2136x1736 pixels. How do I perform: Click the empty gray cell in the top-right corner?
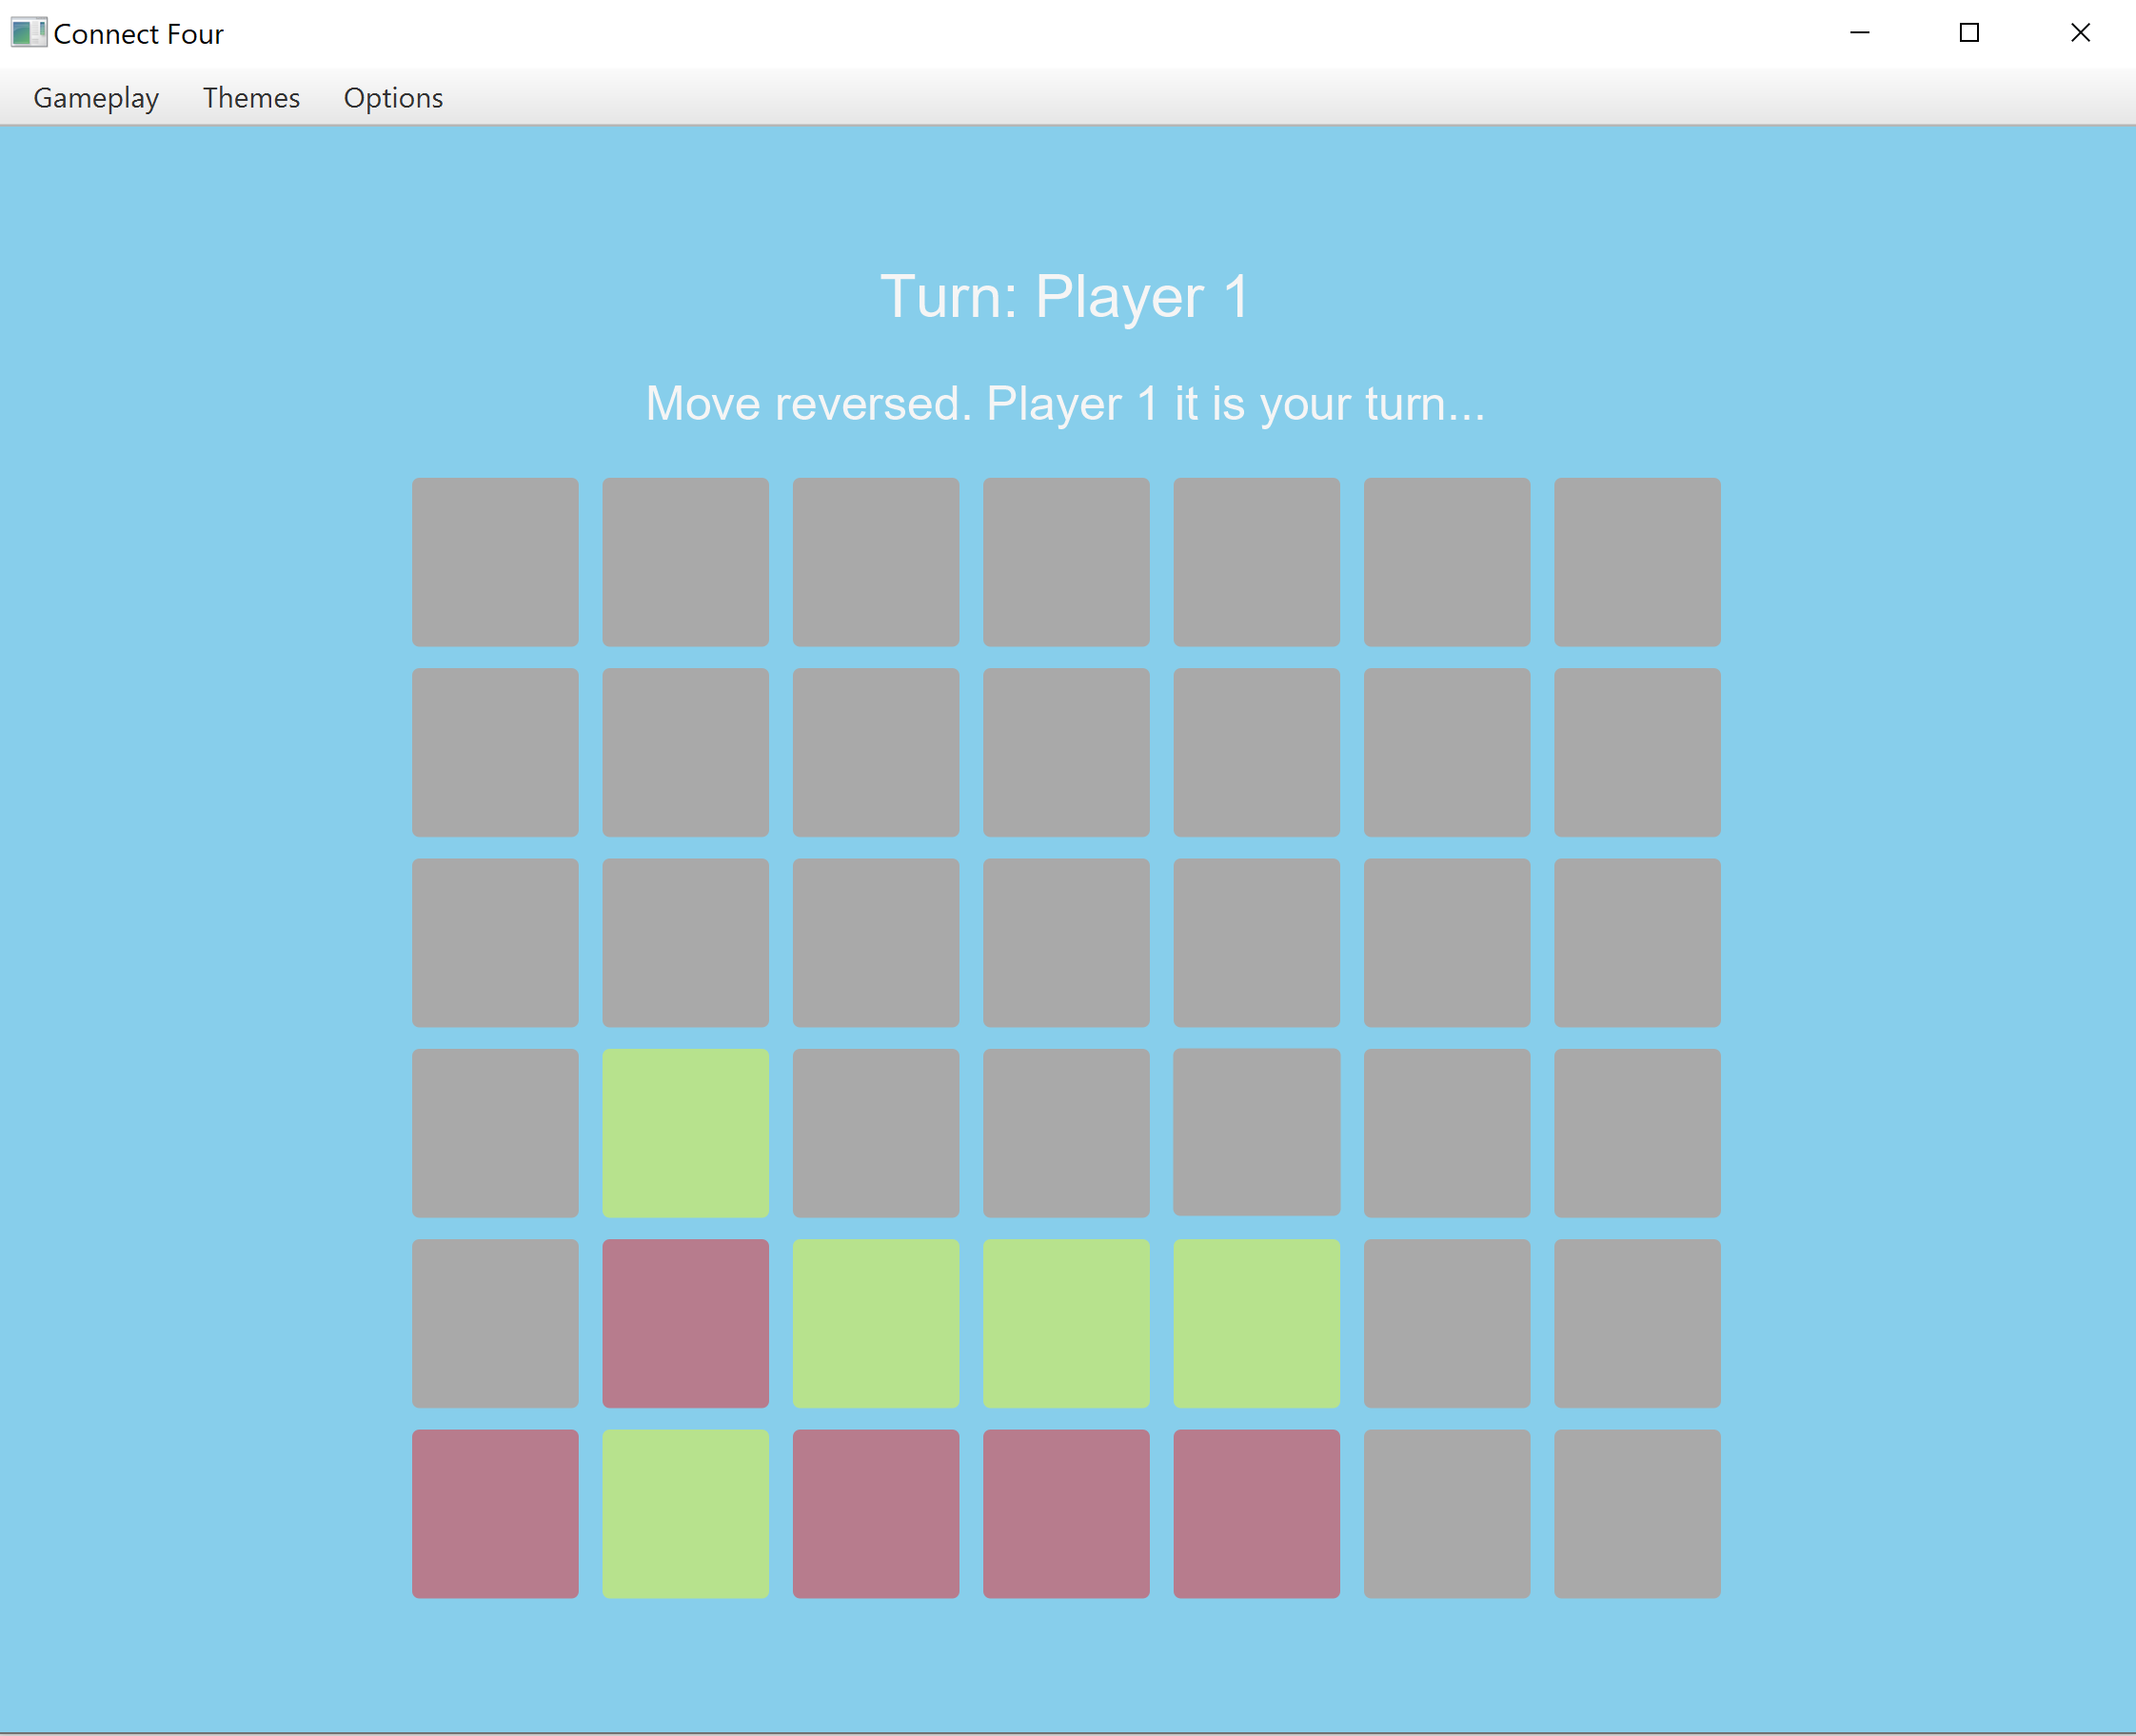click(1637, 562)
